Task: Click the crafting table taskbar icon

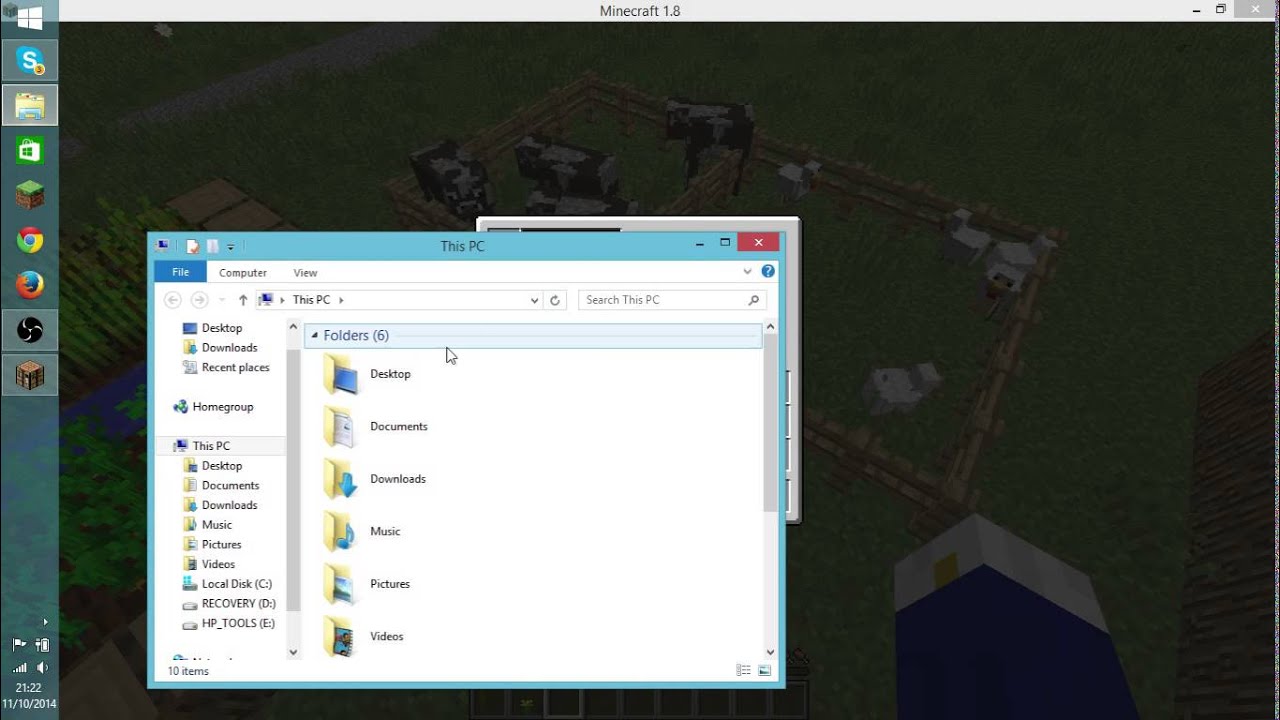Action: pos(30,376)
